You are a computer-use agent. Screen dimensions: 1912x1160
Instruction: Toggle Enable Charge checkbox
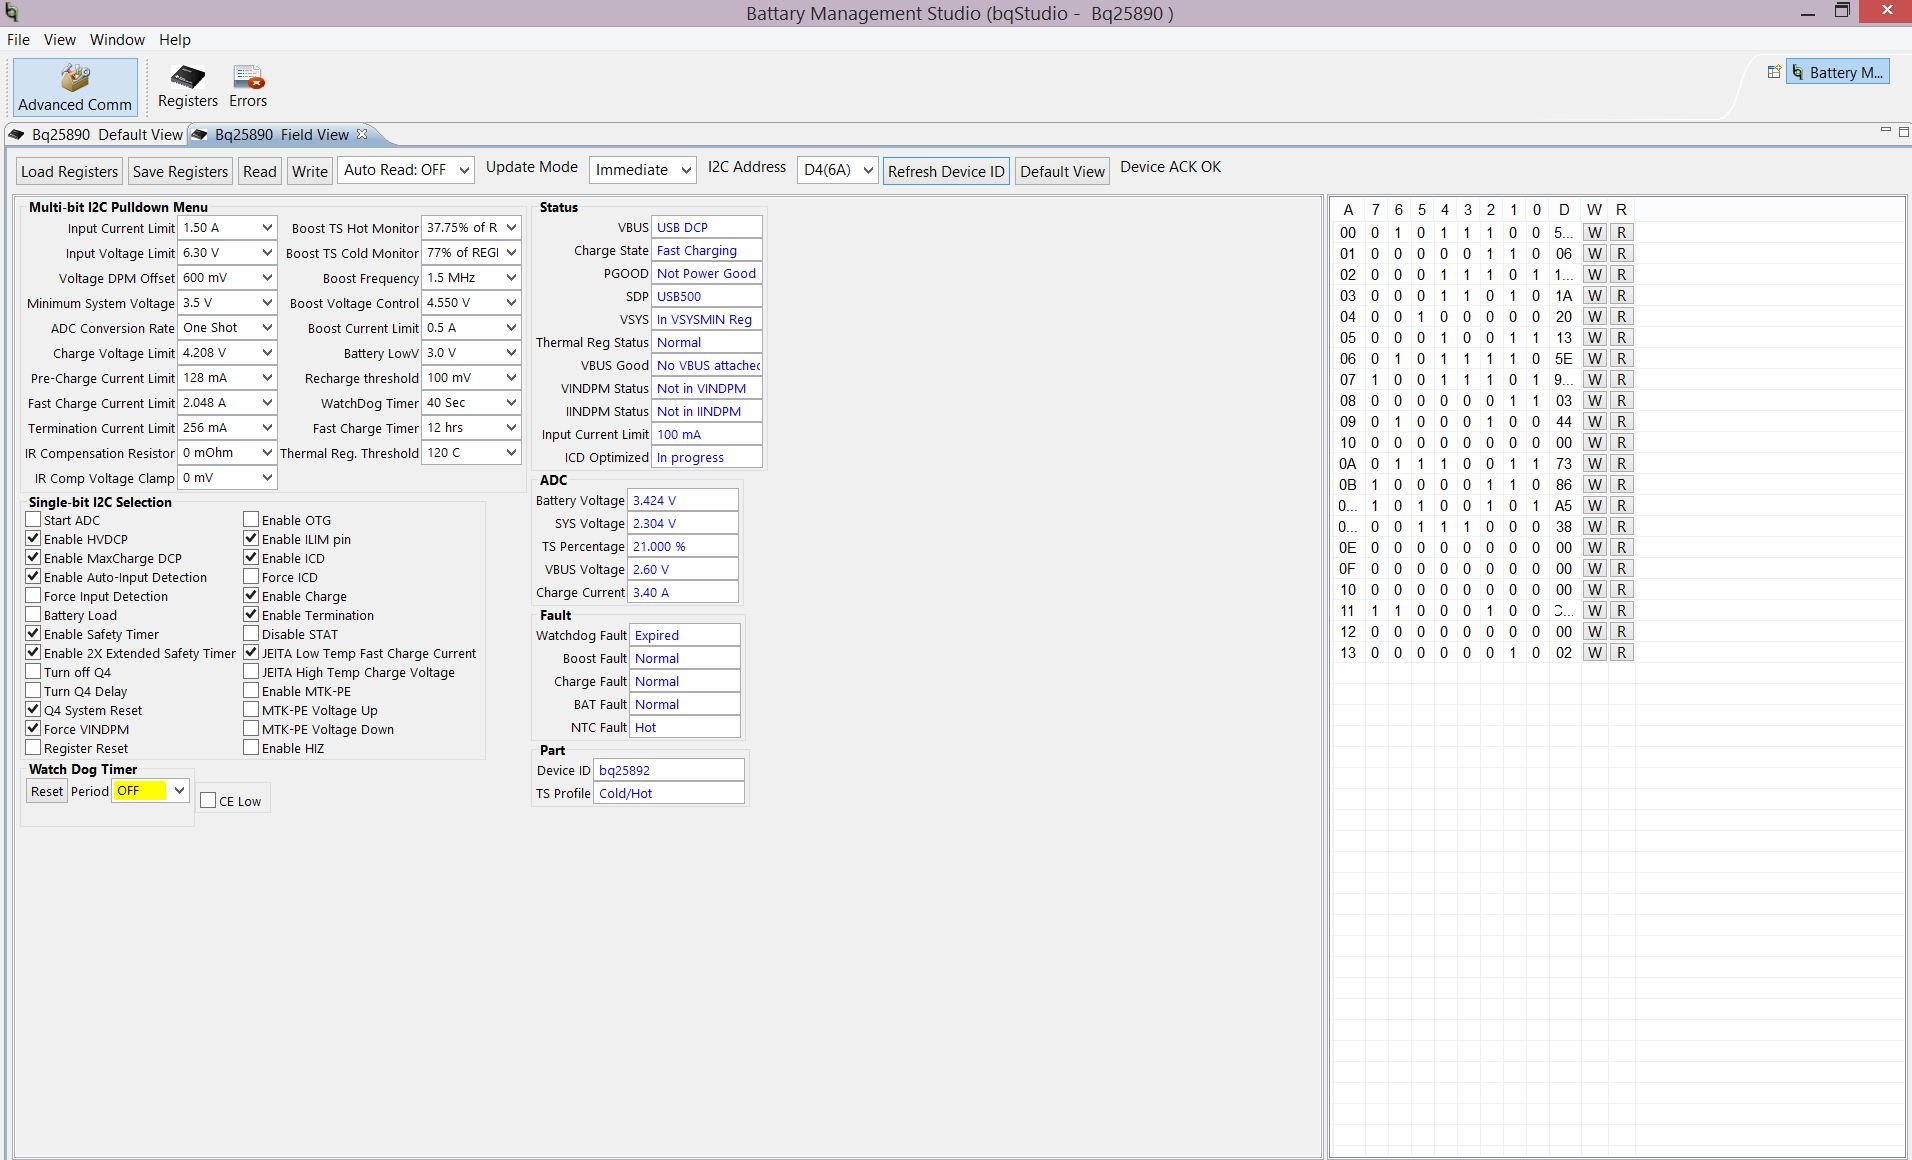click(251, 596)
